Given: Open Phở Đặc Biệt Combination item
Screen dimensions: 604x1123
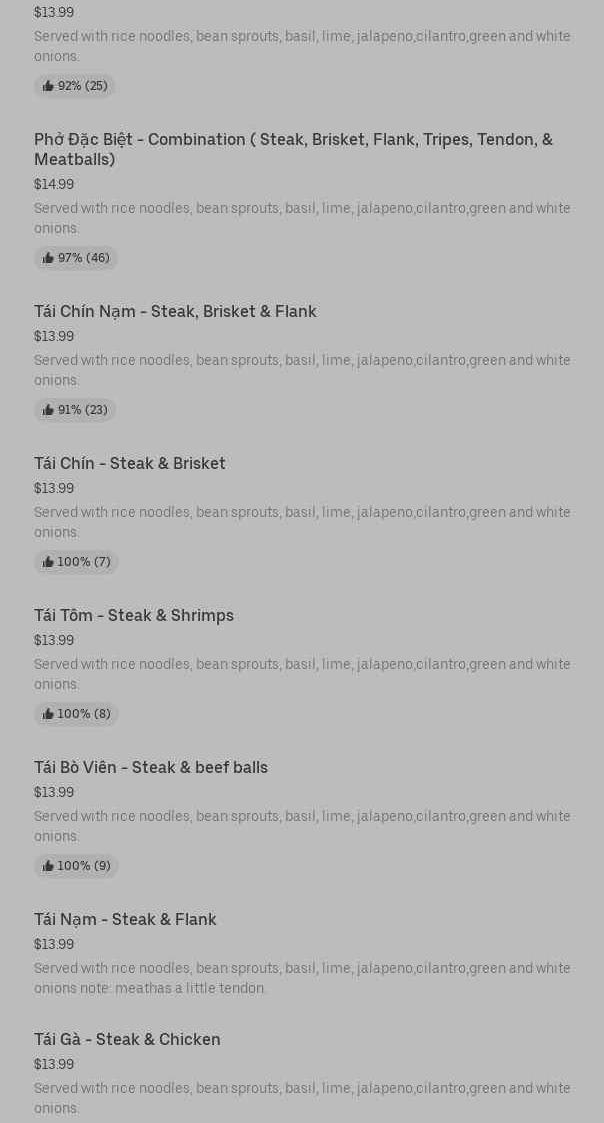Looking at the screenshot, I should point(293,149).
